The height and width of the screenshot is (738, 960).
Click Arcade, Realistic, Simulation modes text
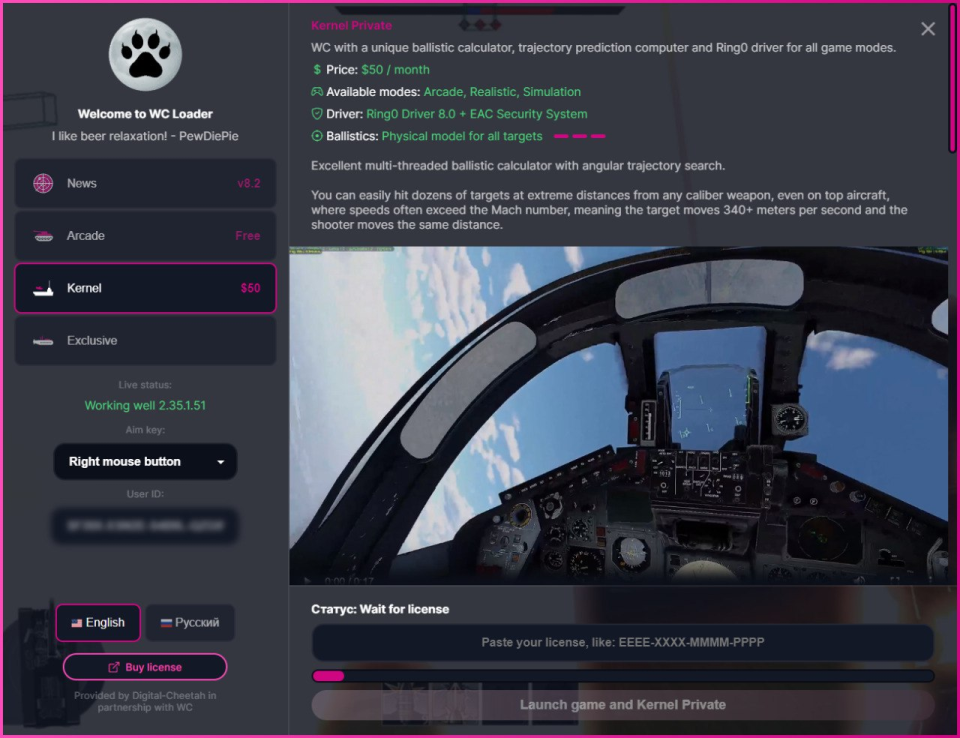[502, 92]
